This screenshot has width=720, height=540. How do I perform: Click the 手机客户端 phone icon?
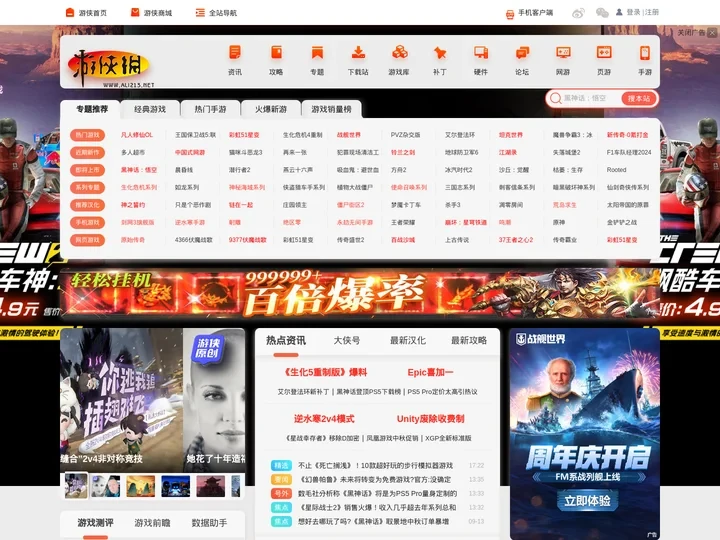pyautogui.click(x=510, y=14)
